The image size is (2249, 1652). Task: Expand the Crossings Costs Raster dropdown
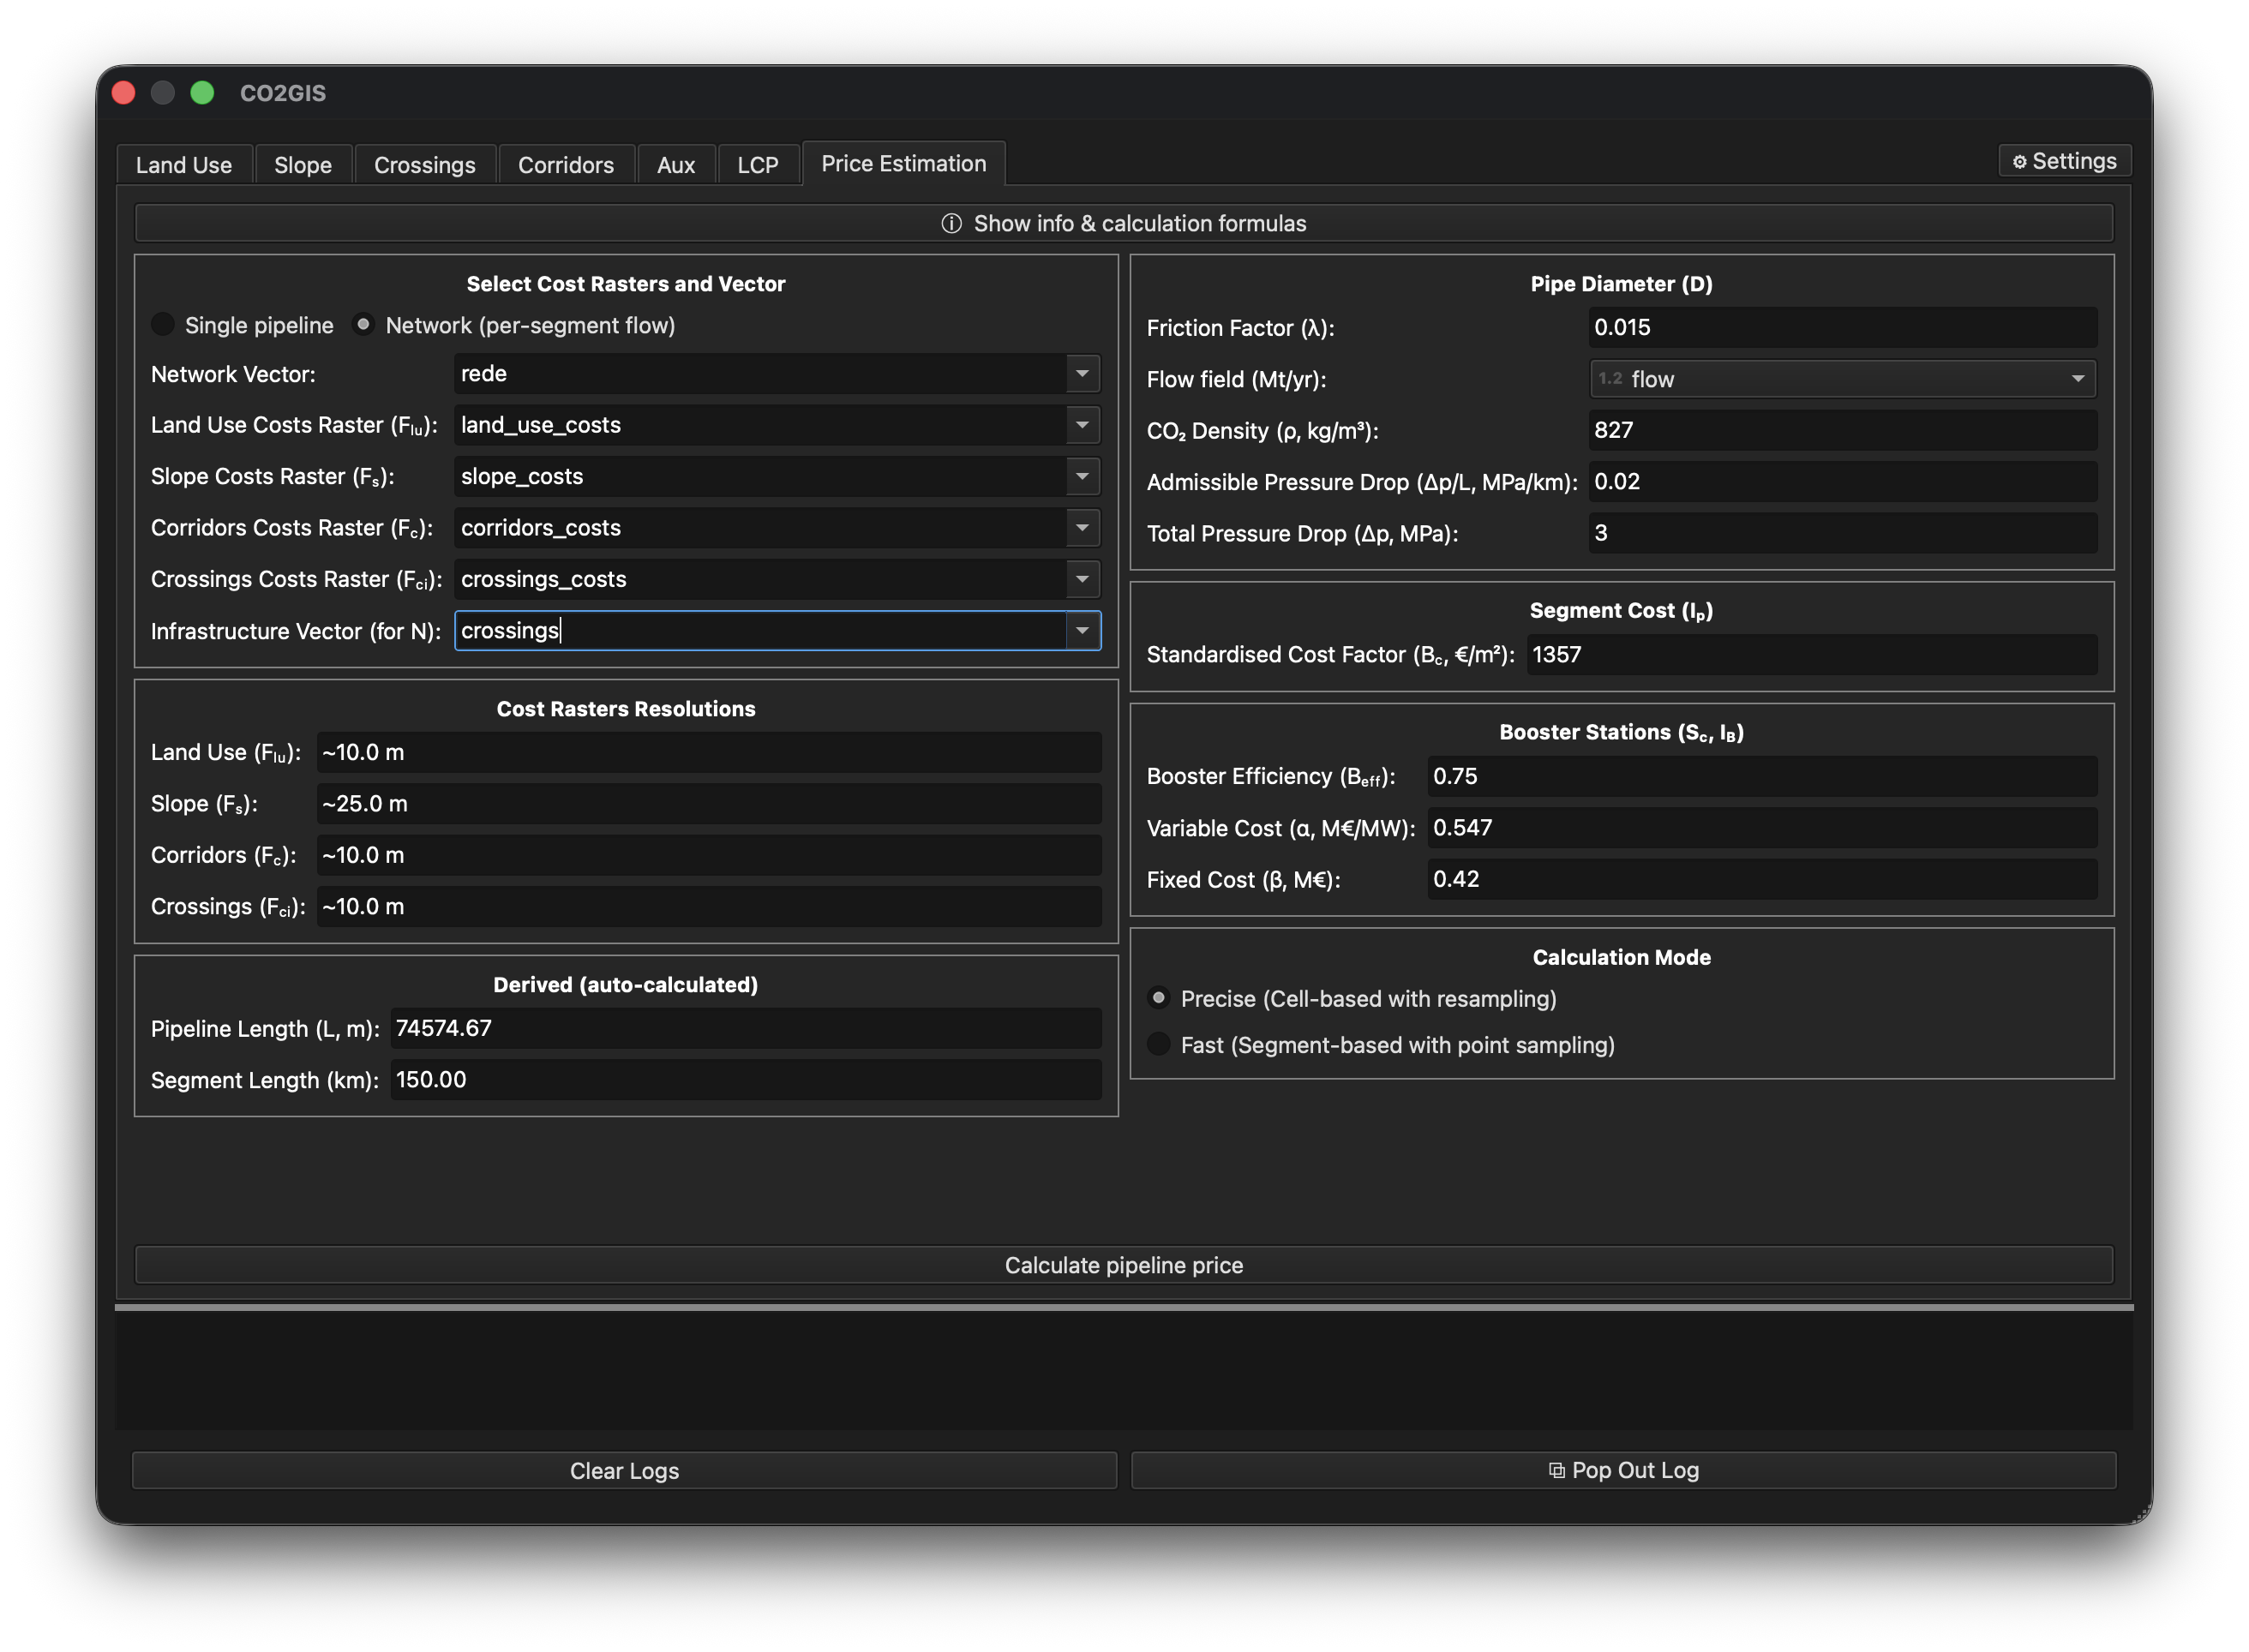1082,579
